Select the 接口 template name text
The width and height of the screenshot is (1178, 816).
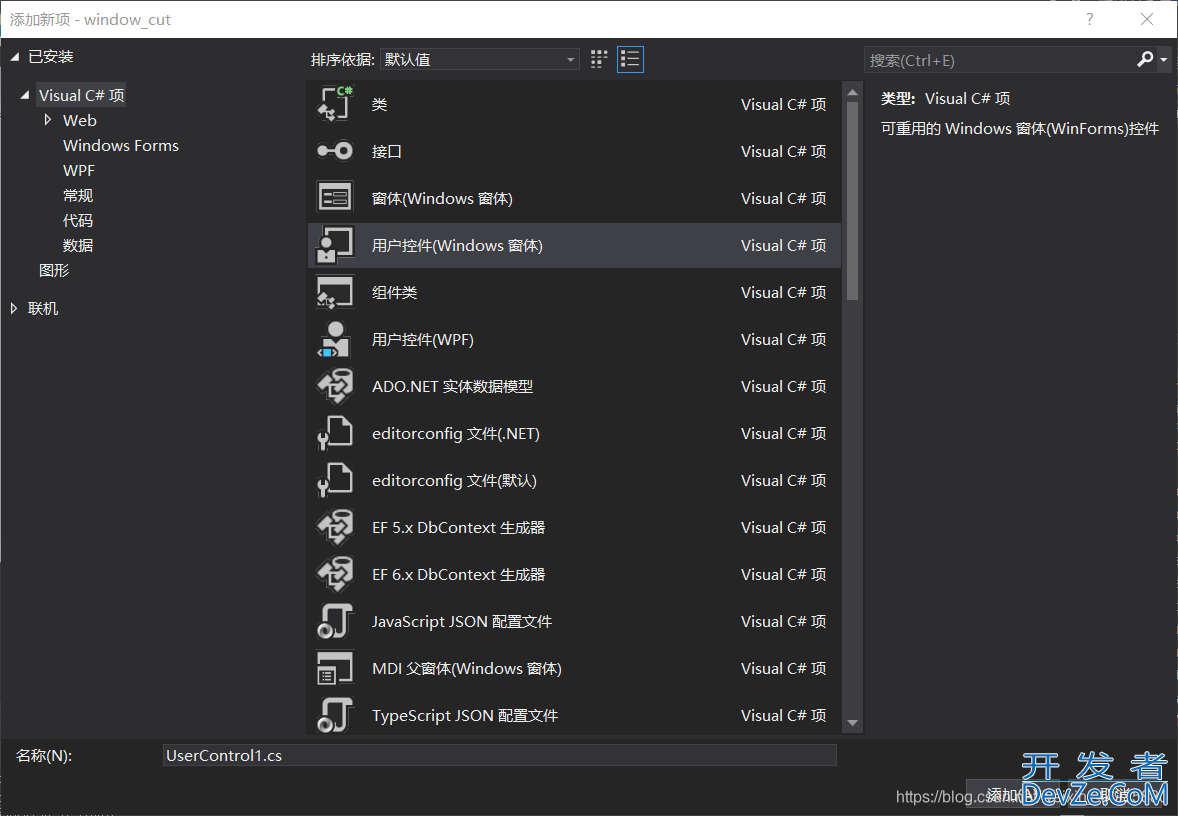(x=387, y=151)
